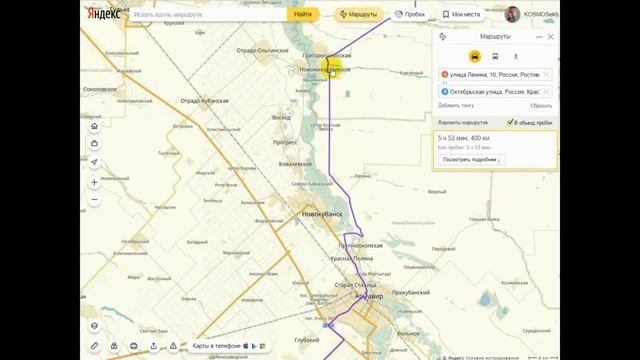This screenshot has height=360, width=640.
Task: Click the Старая Станица map label
Action: (356, 285)
